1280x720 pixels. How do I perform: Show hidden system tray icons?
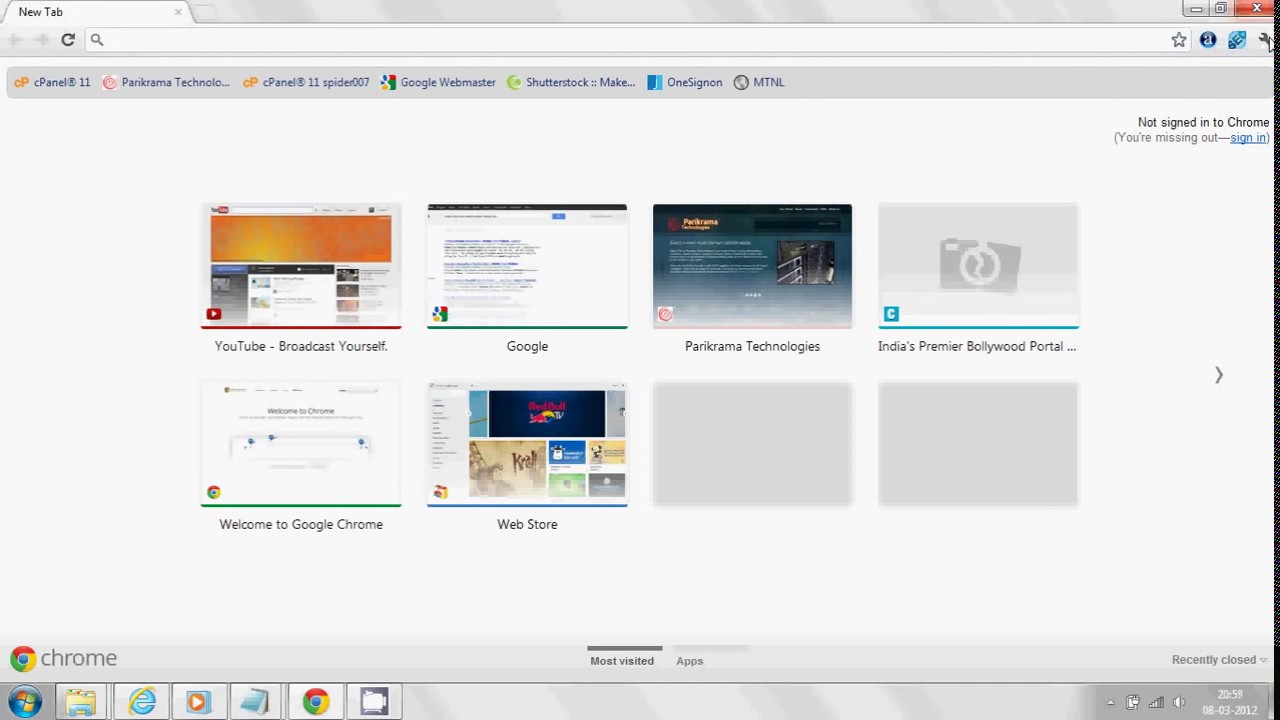pos(1110,702)
